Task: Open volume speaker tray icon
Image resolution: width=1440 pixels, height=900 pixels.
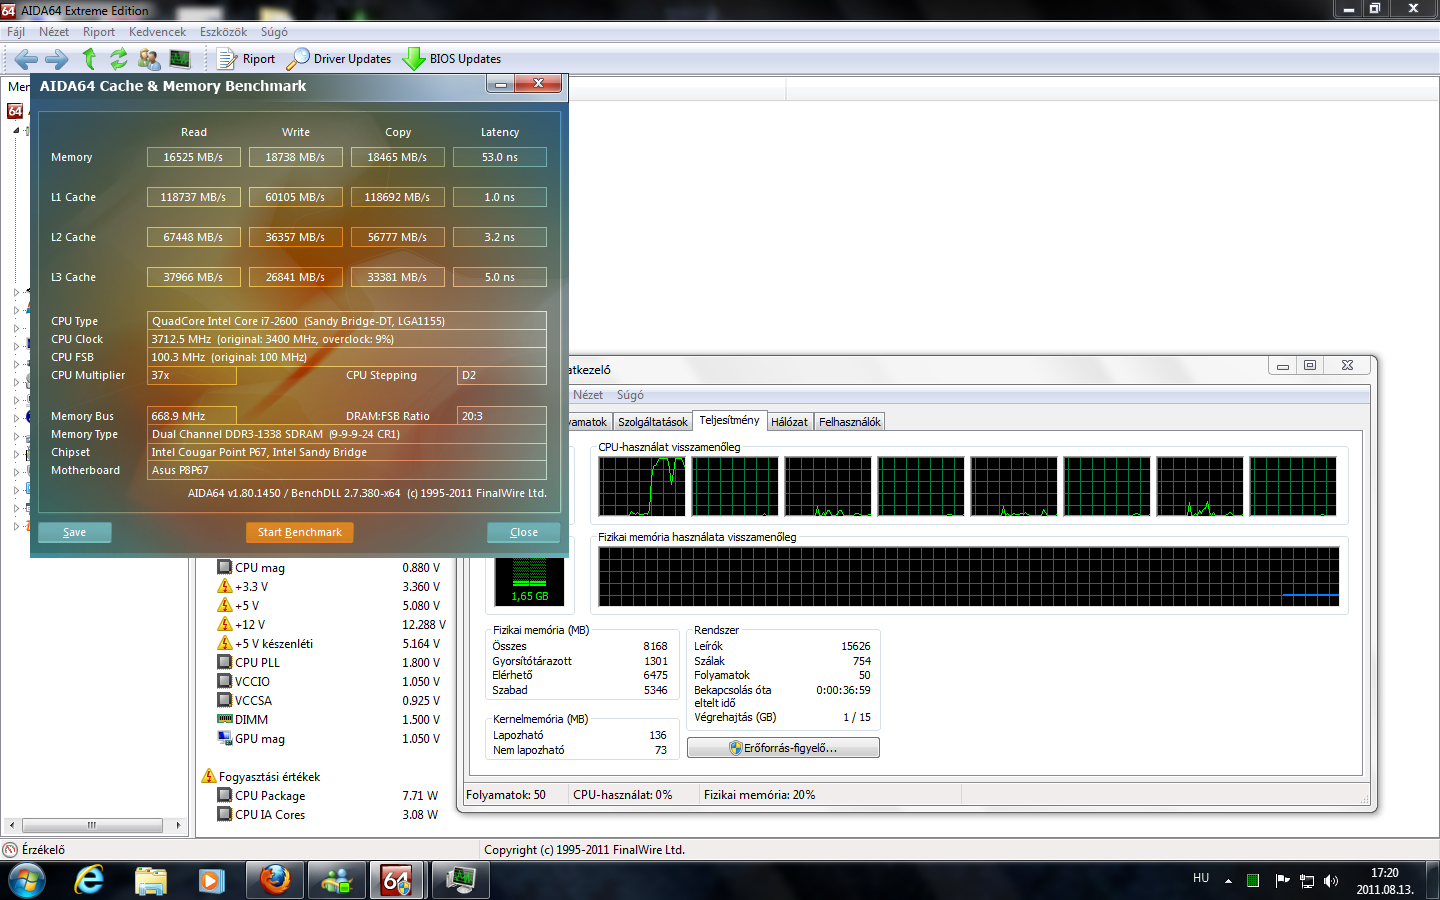Action: point(1331,881)
